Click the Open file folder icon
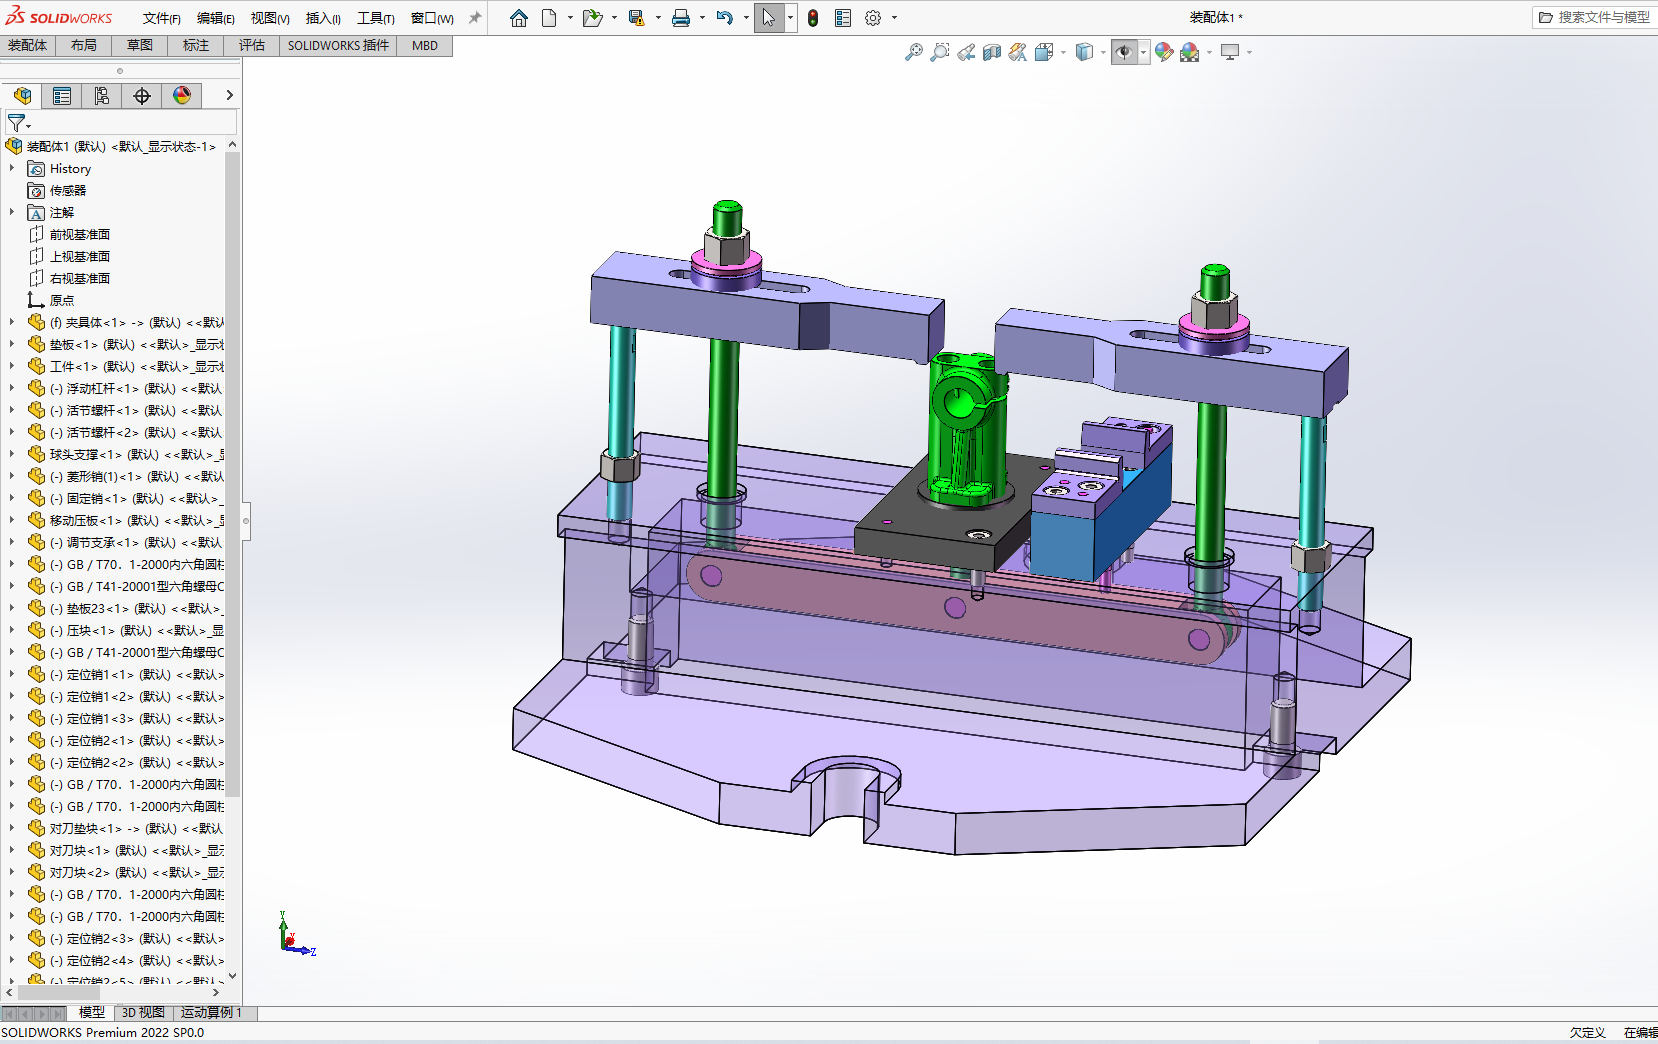The width and height of the screenshot is (1658, 1044). (x=592, y=18)
